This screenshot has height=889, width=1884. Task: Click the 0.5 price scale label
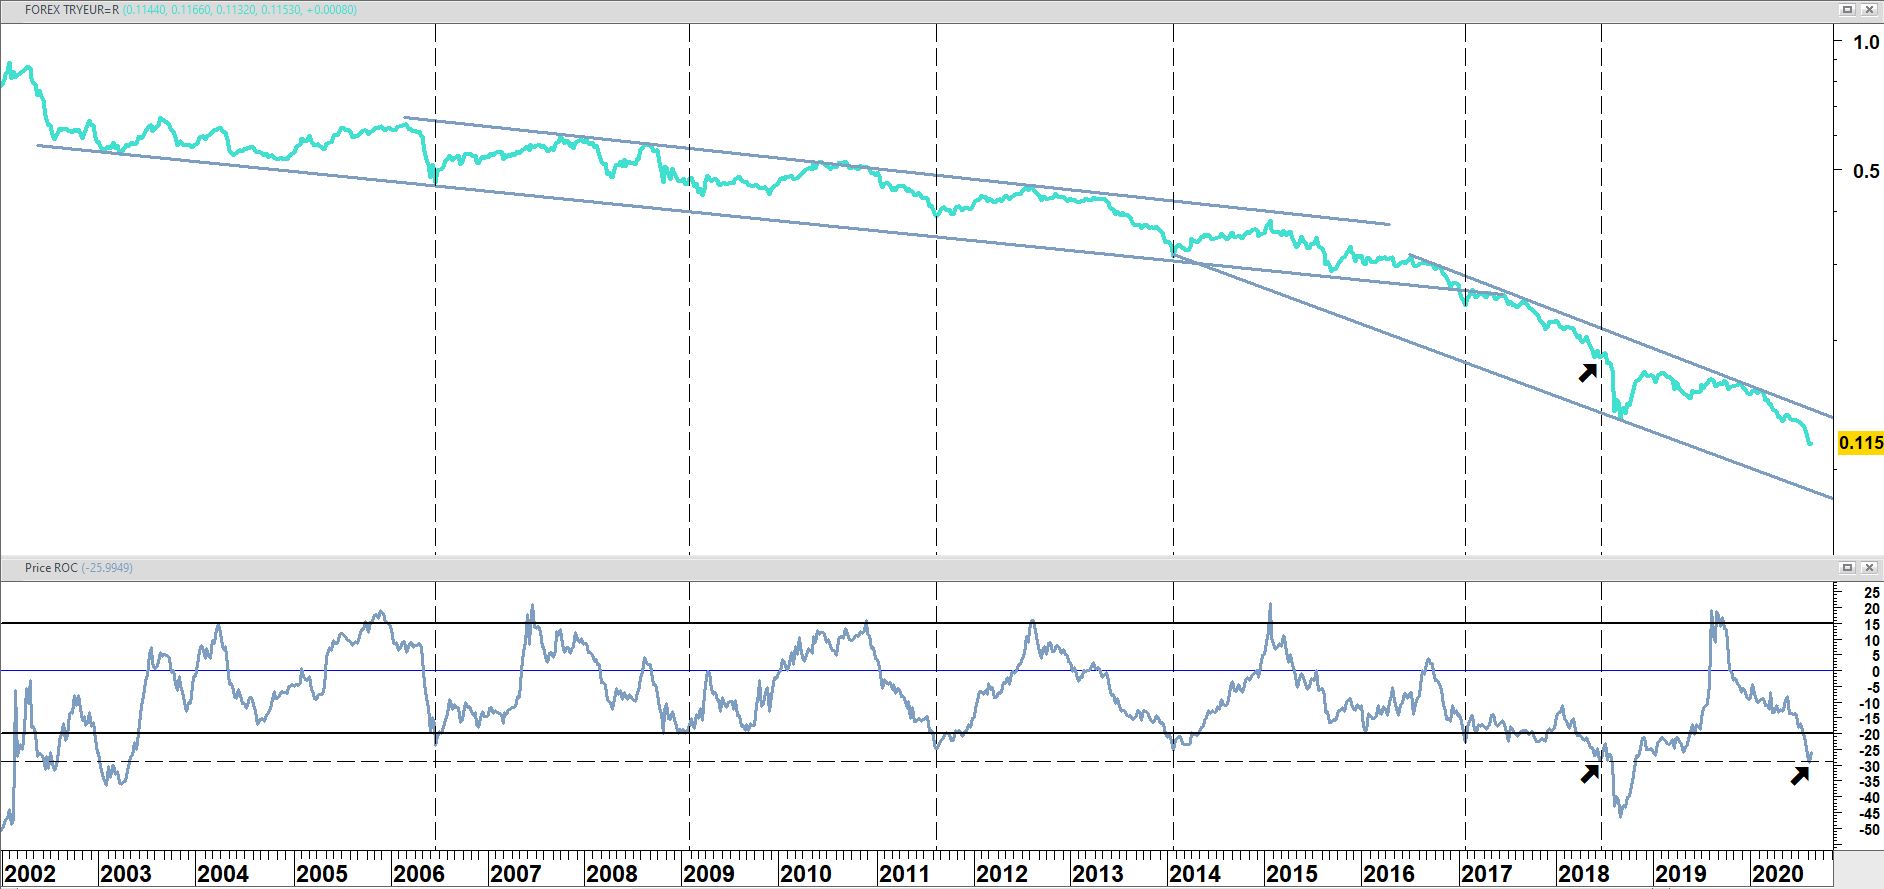click(x=1865, y=171)
